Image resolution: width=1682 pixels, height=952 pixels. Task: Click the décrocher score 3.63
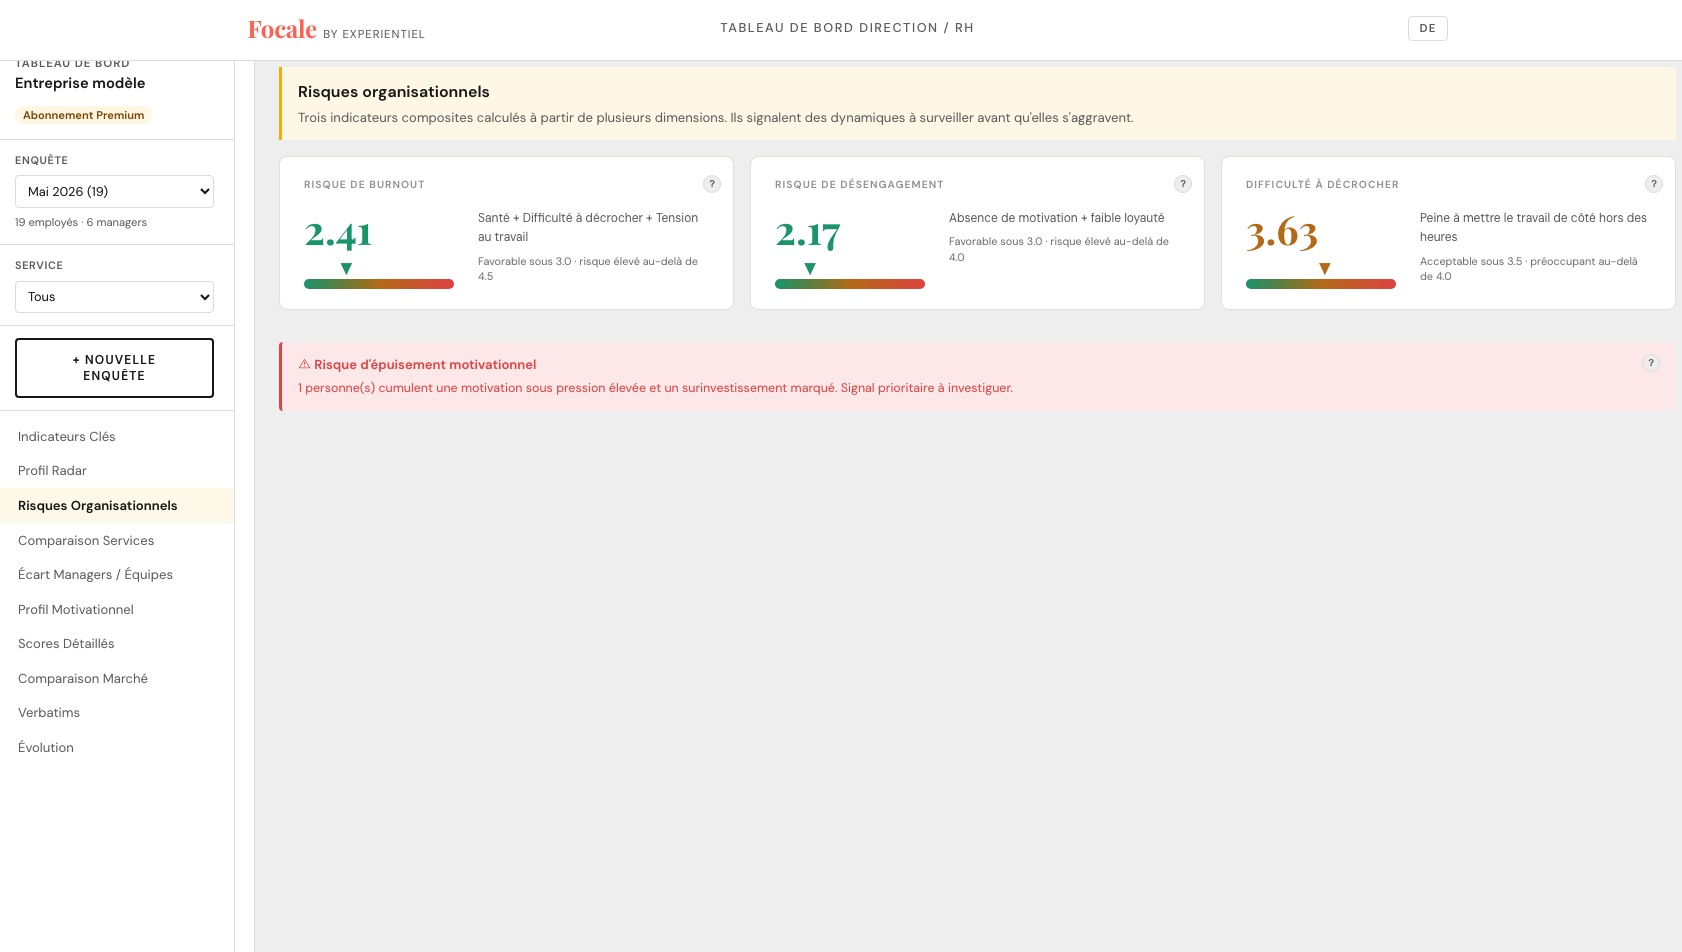[1282, 234]
